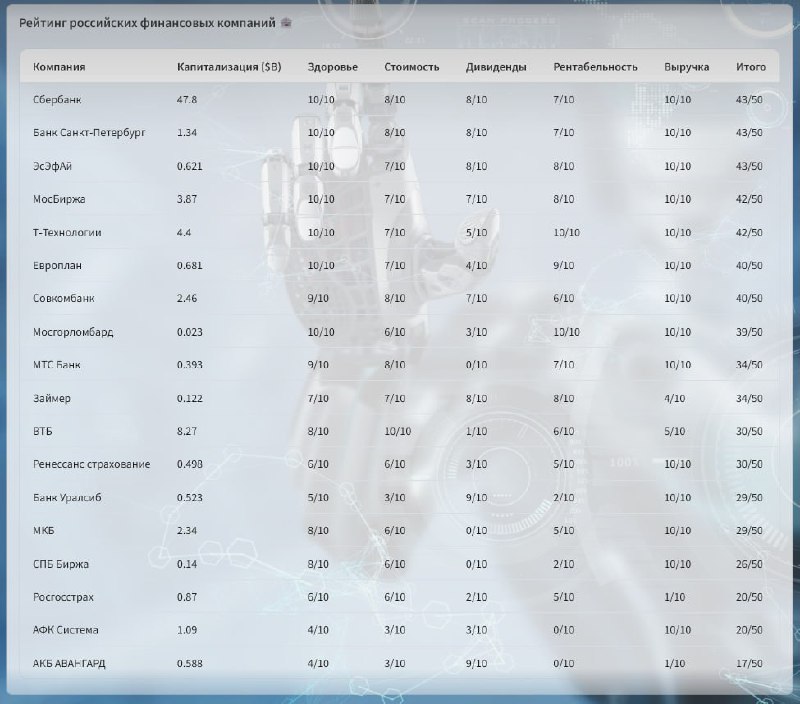Click АКБ АВАНГАРД total 17/50
This screenshot has height=704, width=800.
click(749, 664)
